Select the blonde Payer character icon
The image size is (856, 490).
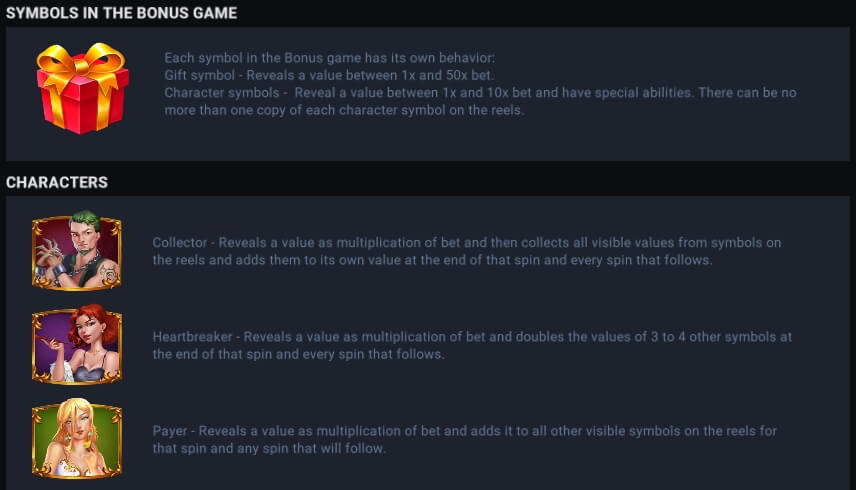point(76,438)
